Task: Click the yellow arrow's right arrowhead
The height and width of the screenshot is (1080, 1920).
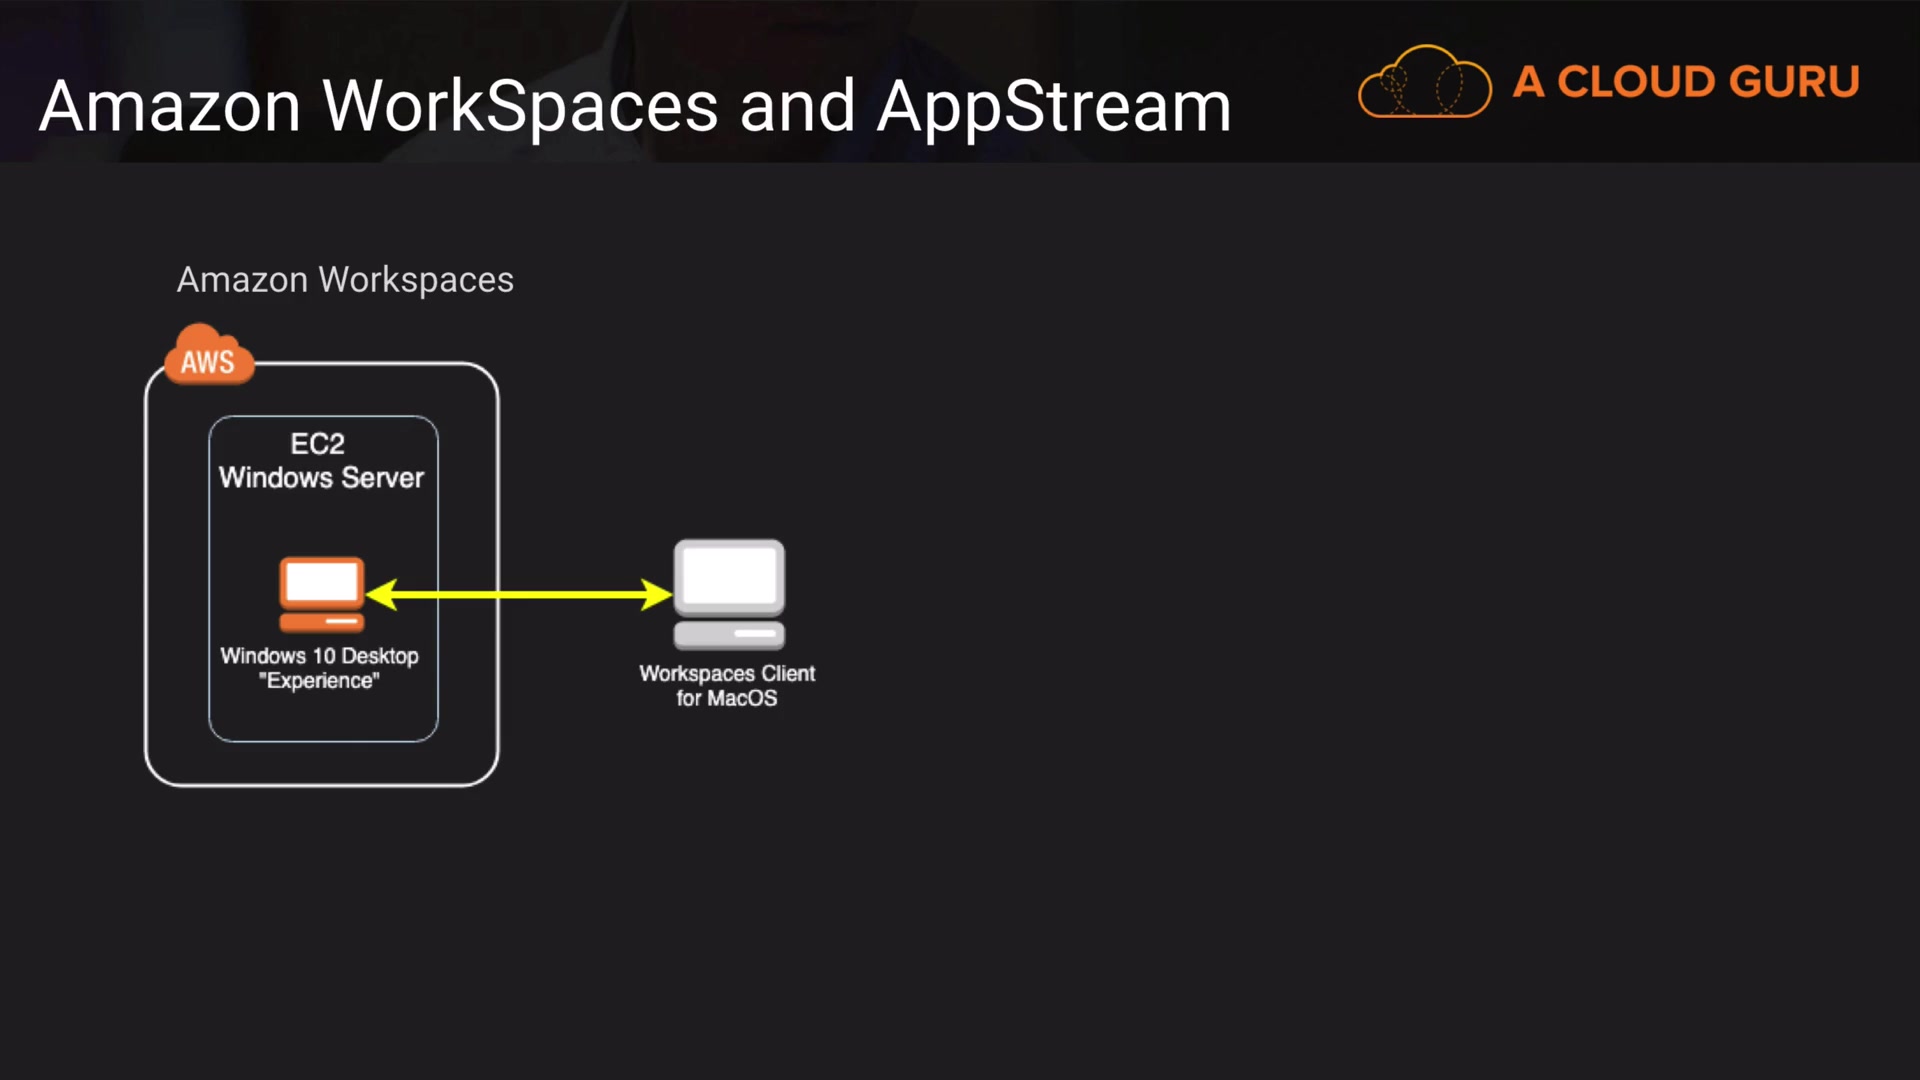Action: [657, 595]
